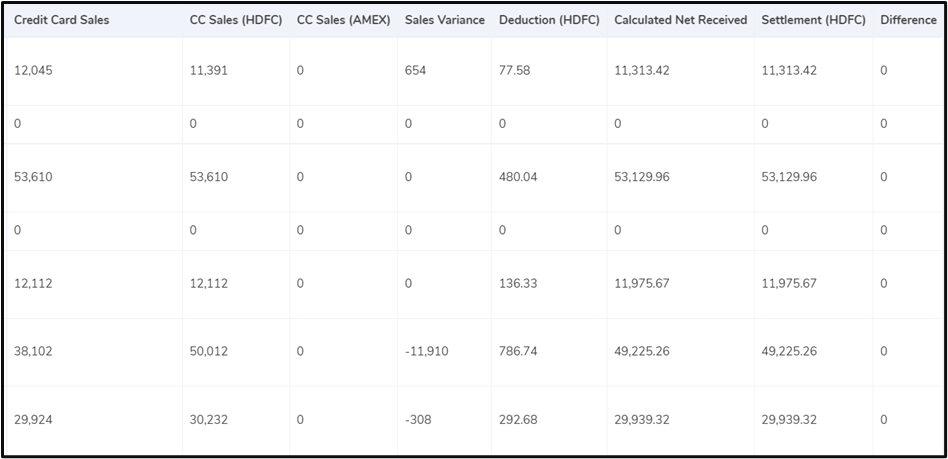
Task: Select the 77.58 deduction cell
Action: pos(515,71)
